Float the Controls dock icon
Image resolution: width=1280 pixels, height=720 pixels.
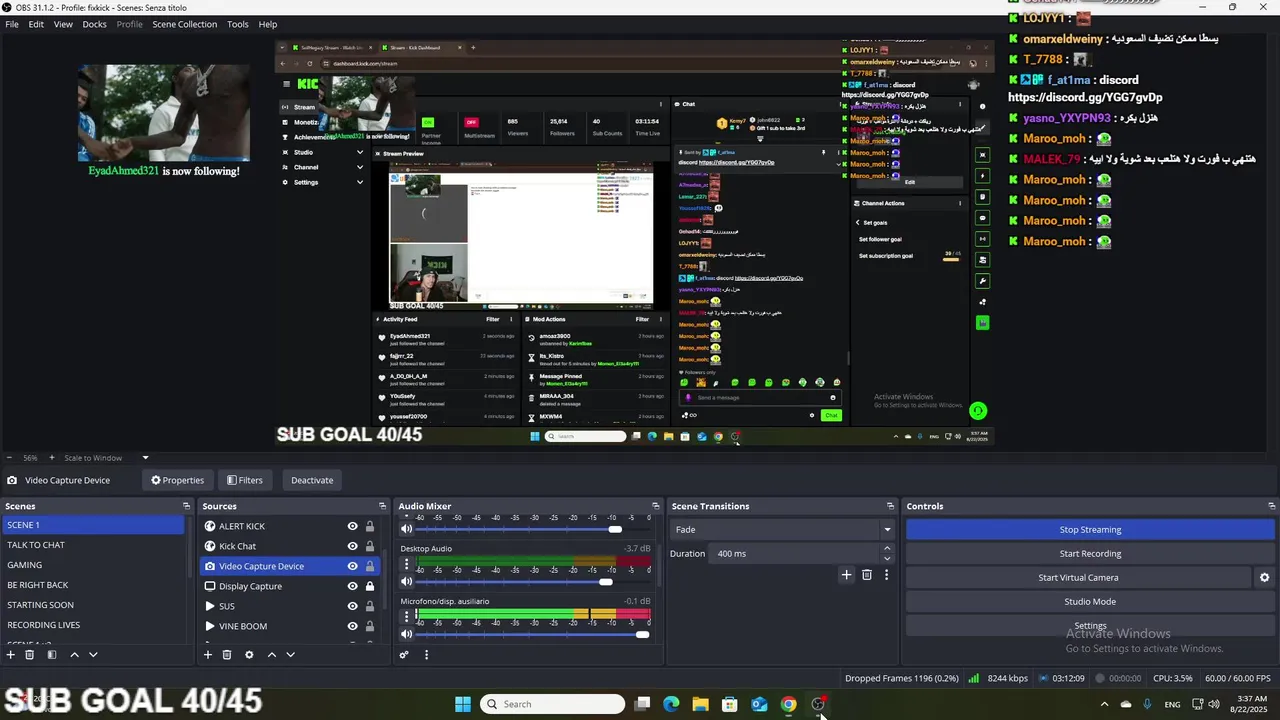1271,506
